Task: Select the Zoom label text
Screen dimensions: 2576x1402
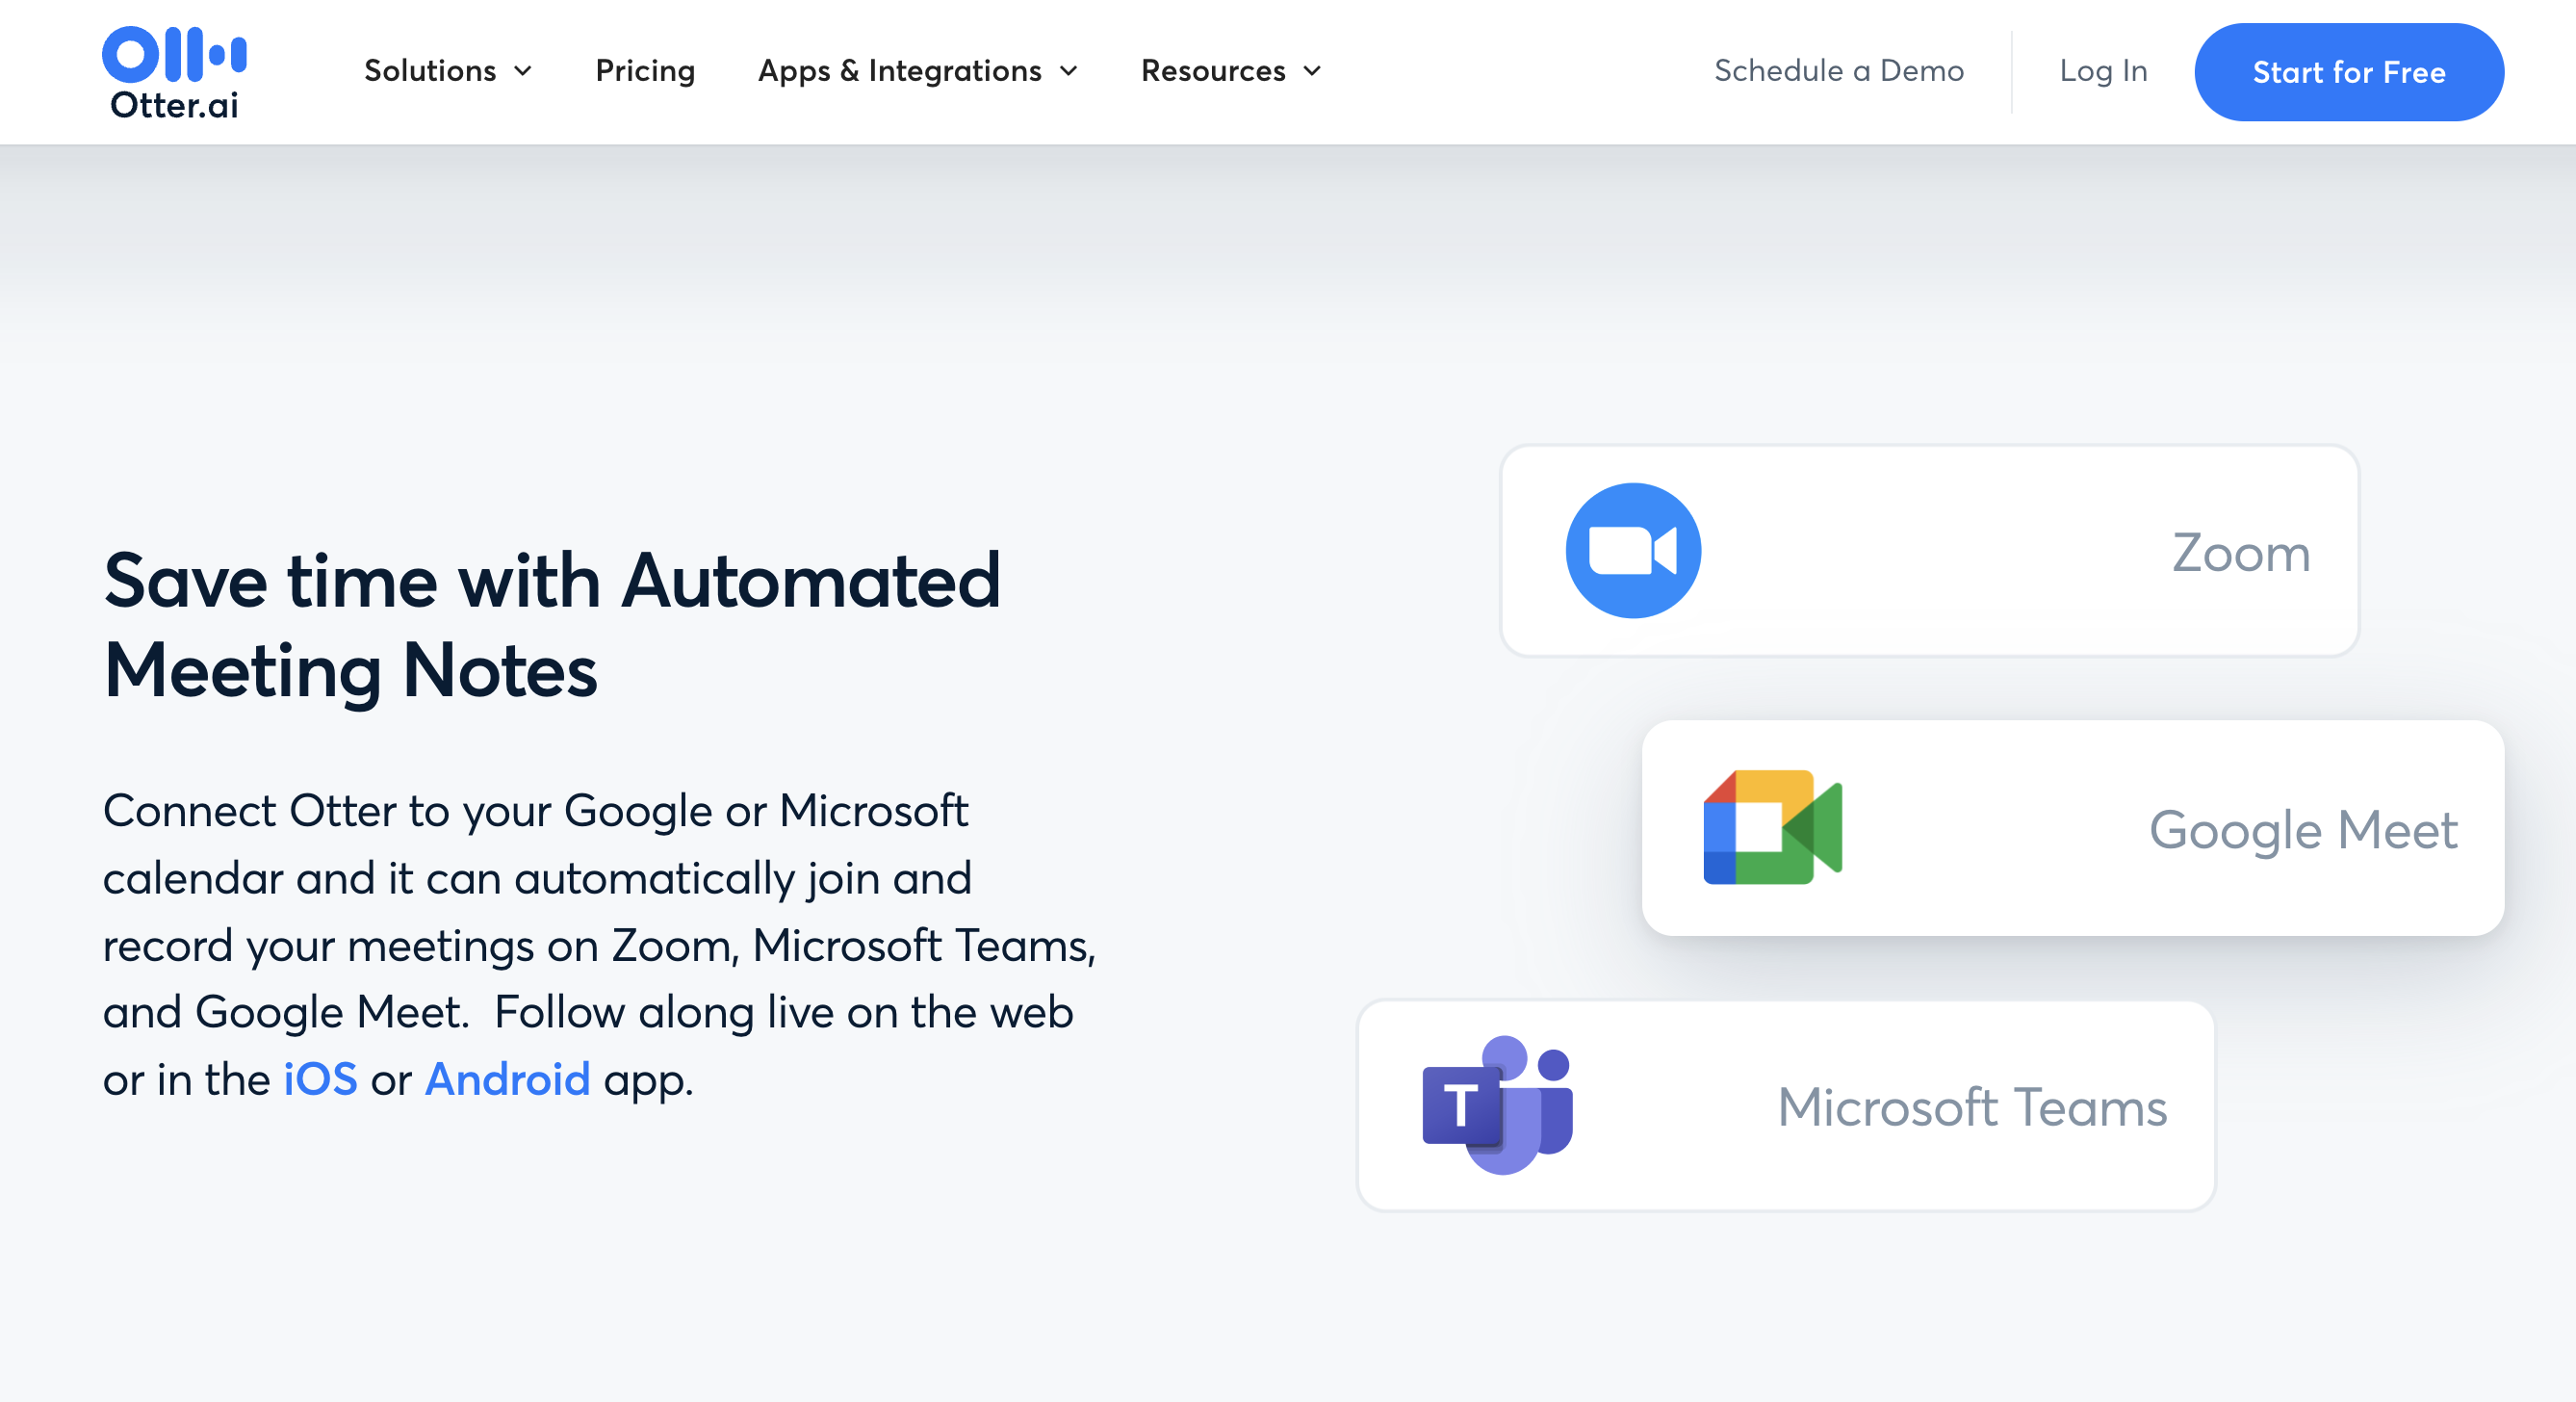Action: [x=2240, y=553]
